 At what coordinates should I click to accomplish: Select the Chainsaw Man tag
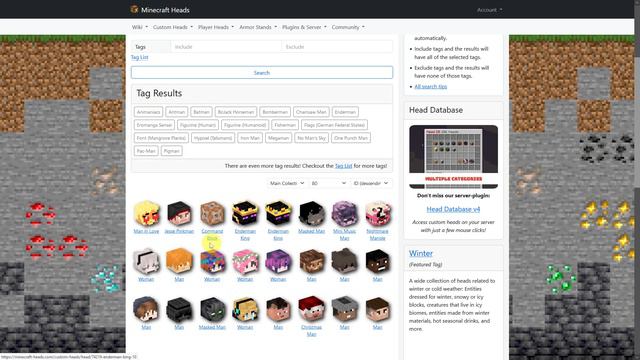tap(311, 112)
